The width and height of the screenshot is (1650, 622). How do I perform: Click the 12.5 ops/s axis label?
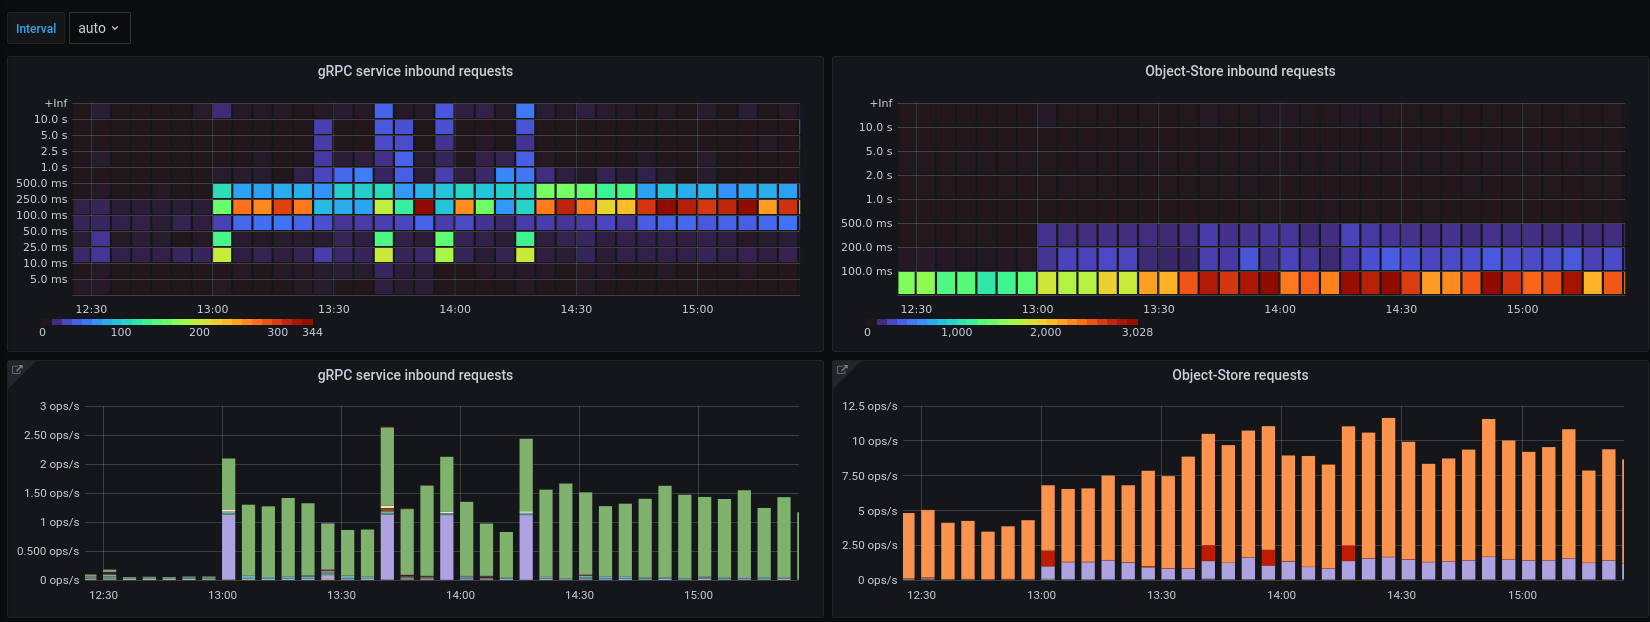[x=869, y=406]
